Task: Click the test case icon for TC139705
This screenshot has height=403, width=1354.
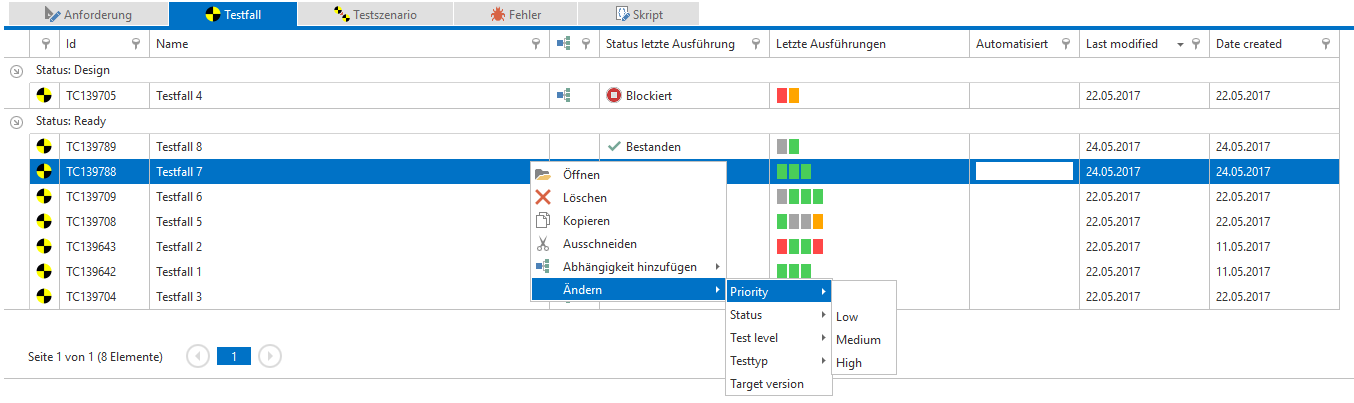Action: pyautogui.click(x=44, y=96)
